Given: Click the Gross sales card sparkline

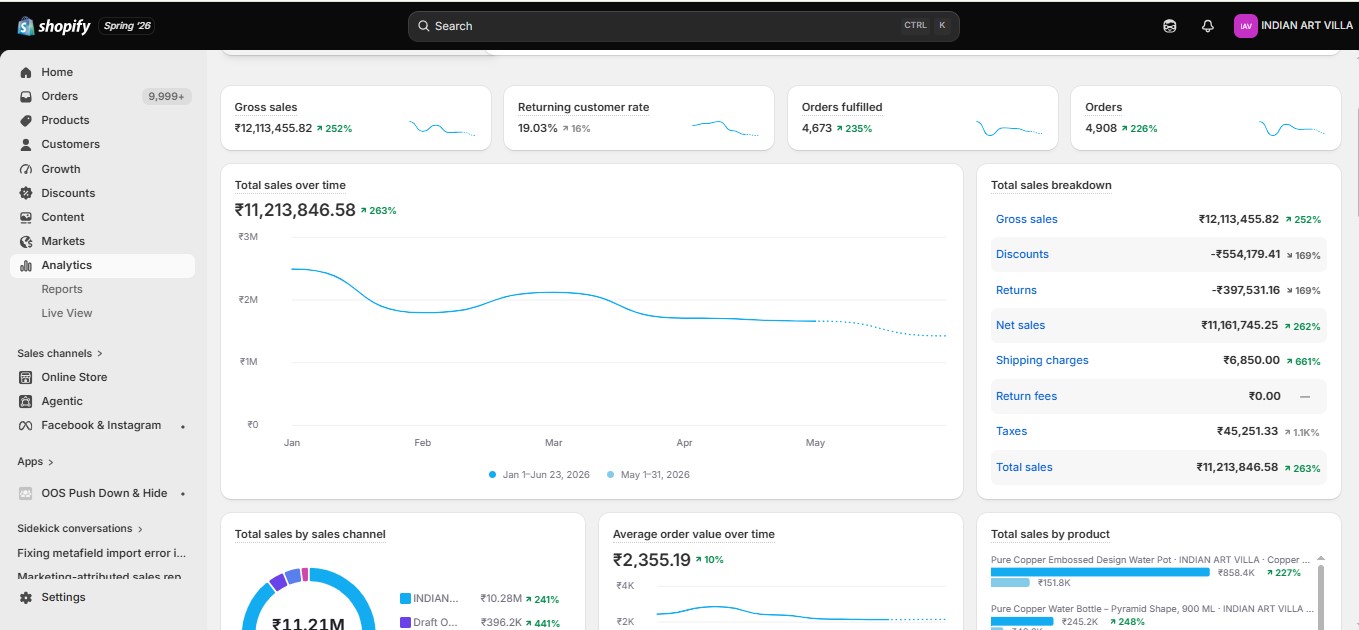Looking at the screenshot, I should [x=442, y=128].
